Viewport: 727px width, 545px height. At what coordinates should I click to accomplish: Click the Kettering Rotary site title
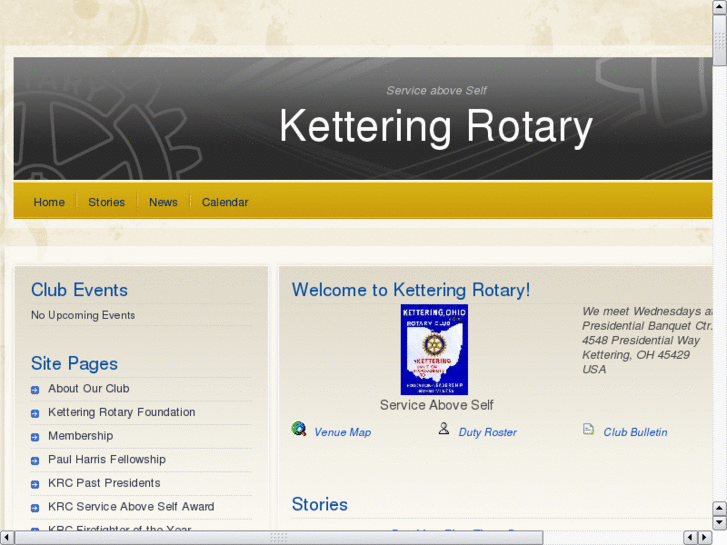point(436,126)
